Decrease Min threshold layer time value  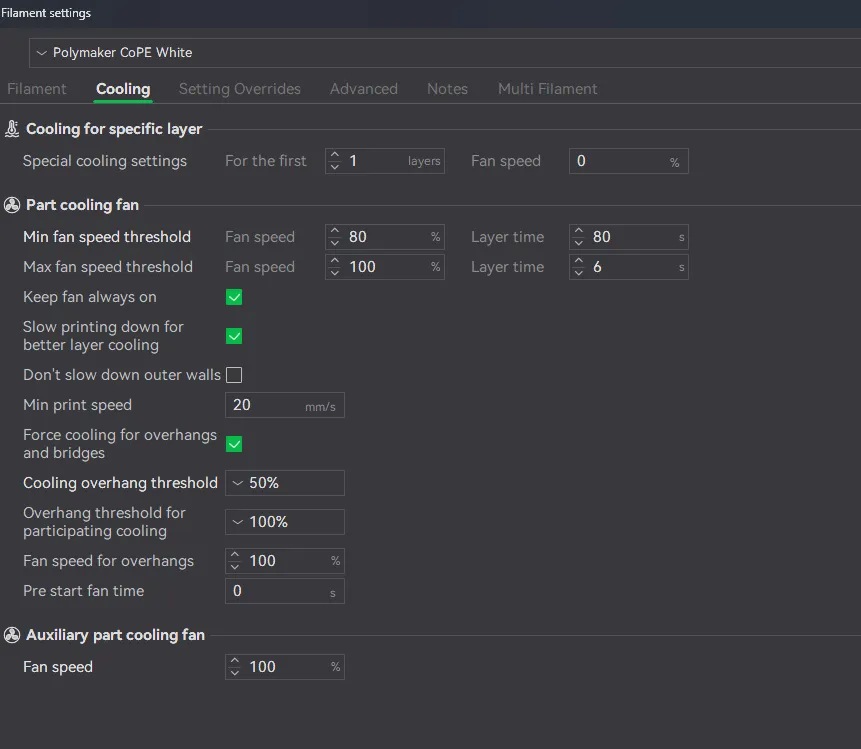(x=578, y=243)
